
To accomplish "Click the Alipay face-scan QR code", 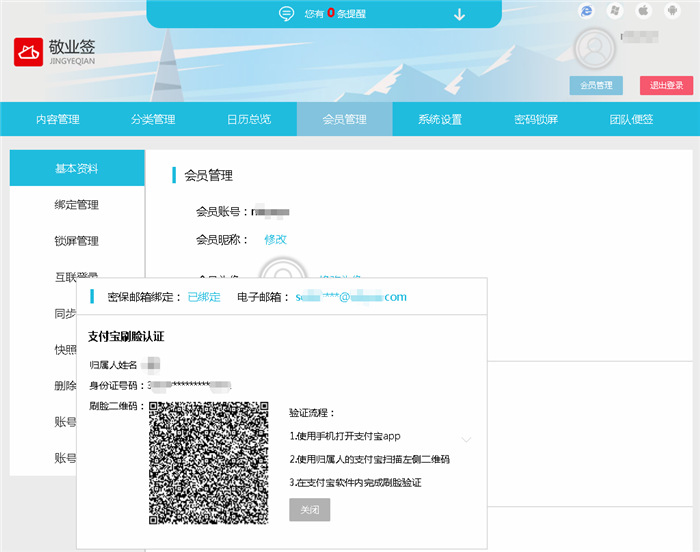I will pyautogui.click(x=208, y=463).
